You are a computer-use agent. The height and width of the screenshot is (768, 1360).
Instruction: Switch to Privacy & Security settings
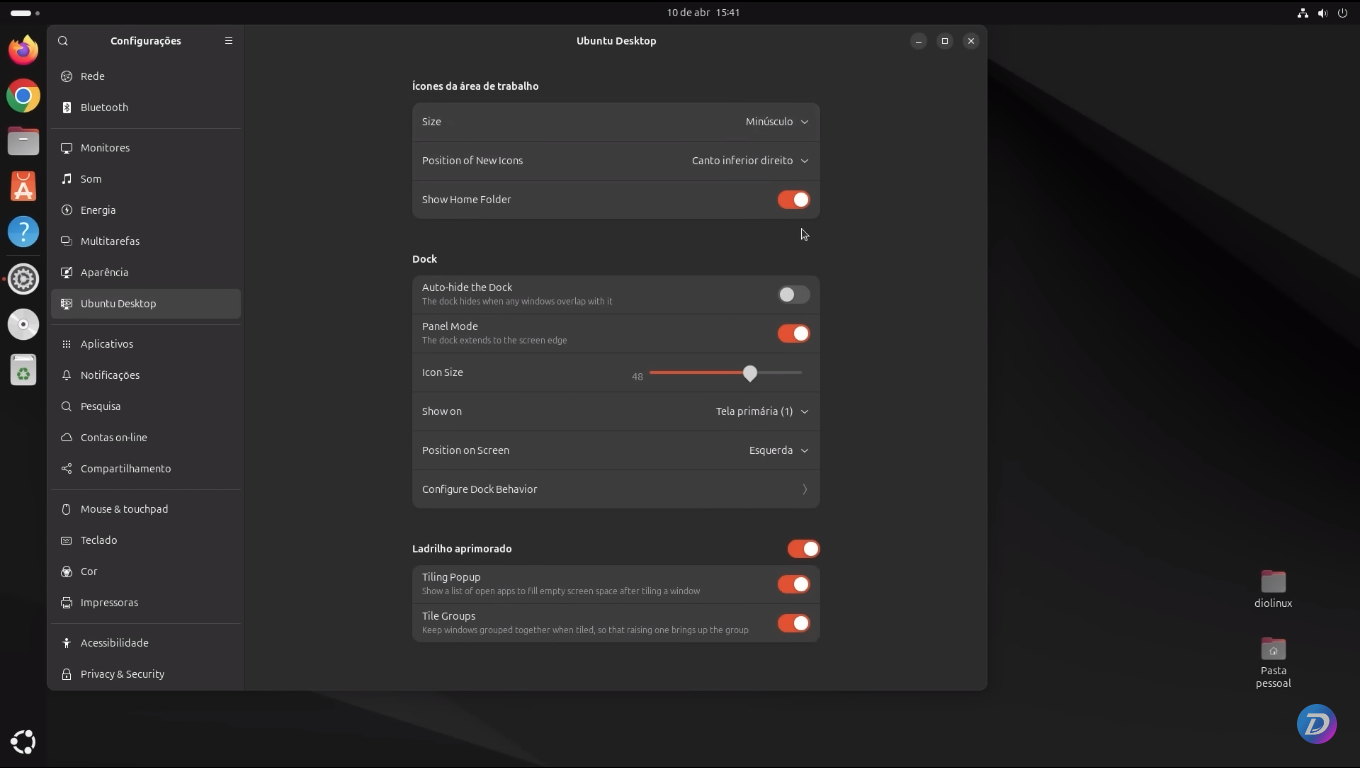122,674
